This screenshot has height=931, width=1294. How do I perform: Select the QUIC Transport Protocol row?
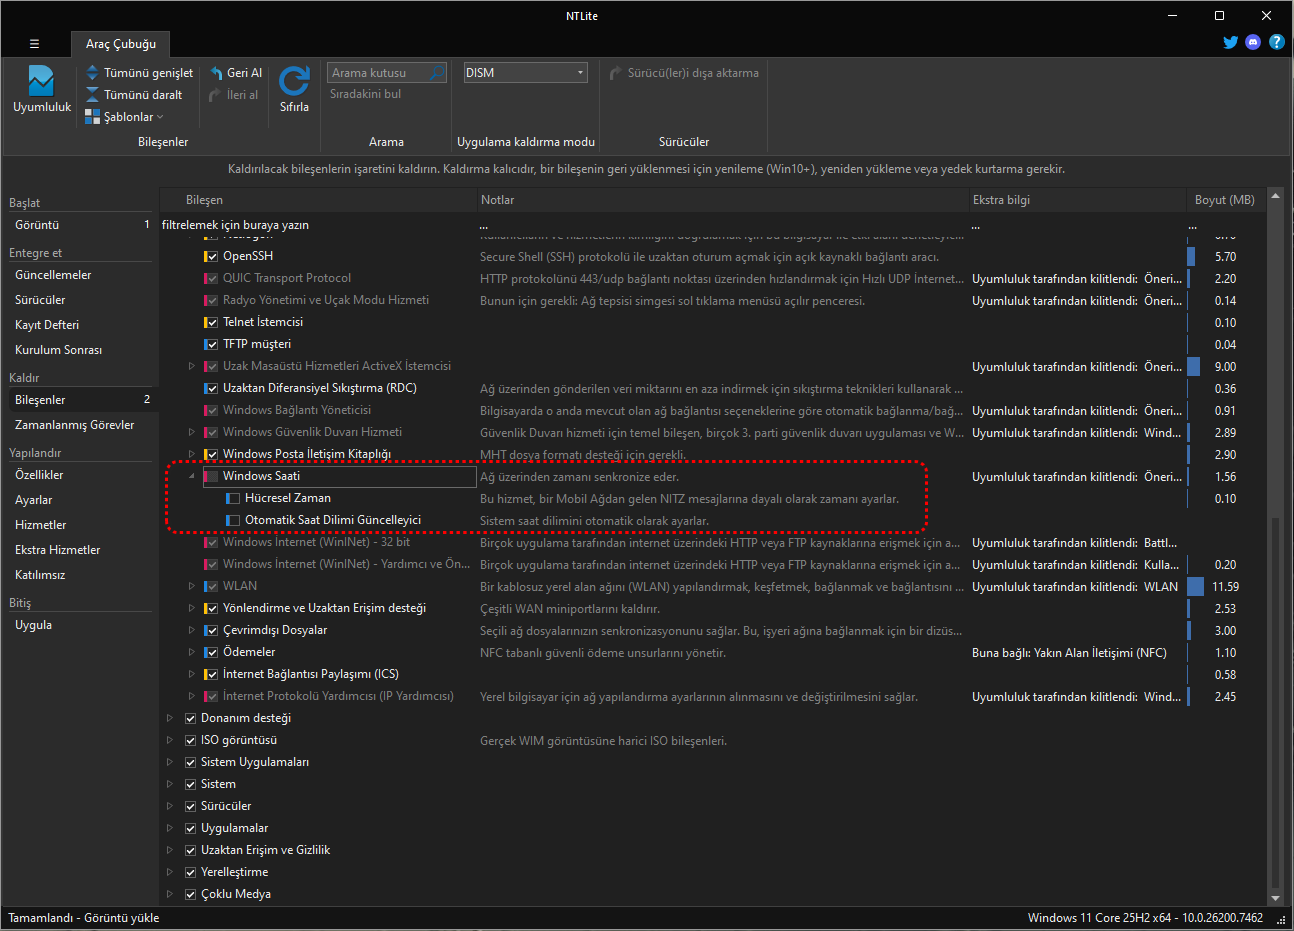click(x=715, y=279)
